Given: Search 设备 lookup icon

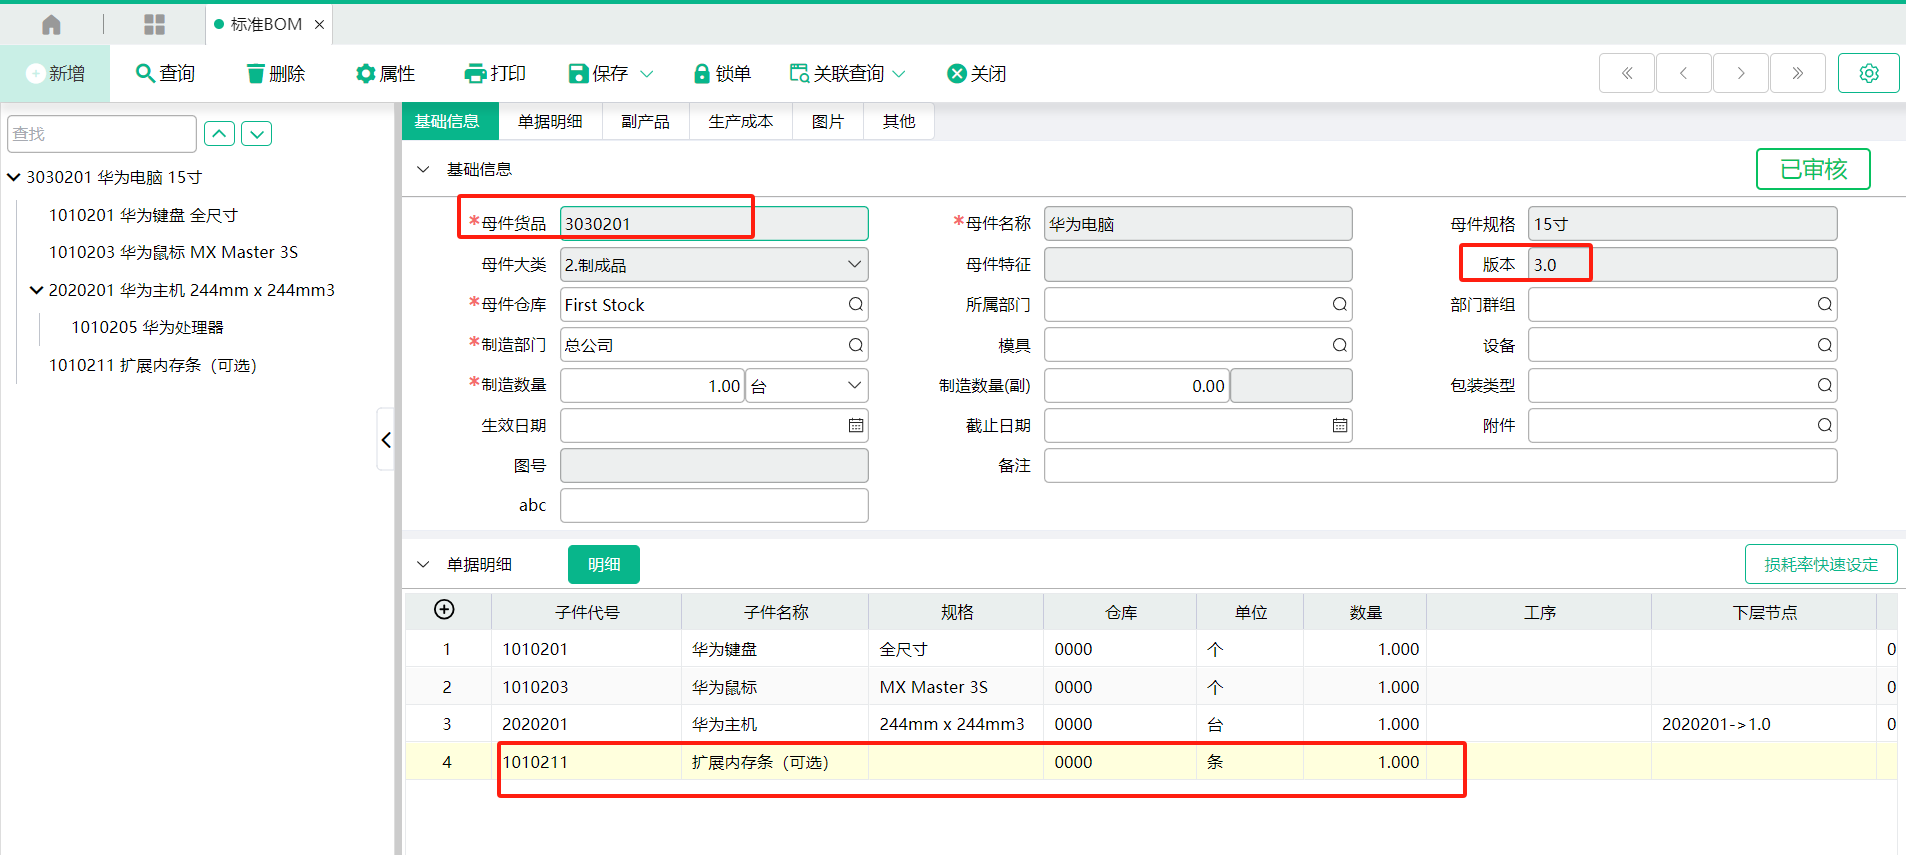Looking at the screenshot, I should click(1825, 344).
